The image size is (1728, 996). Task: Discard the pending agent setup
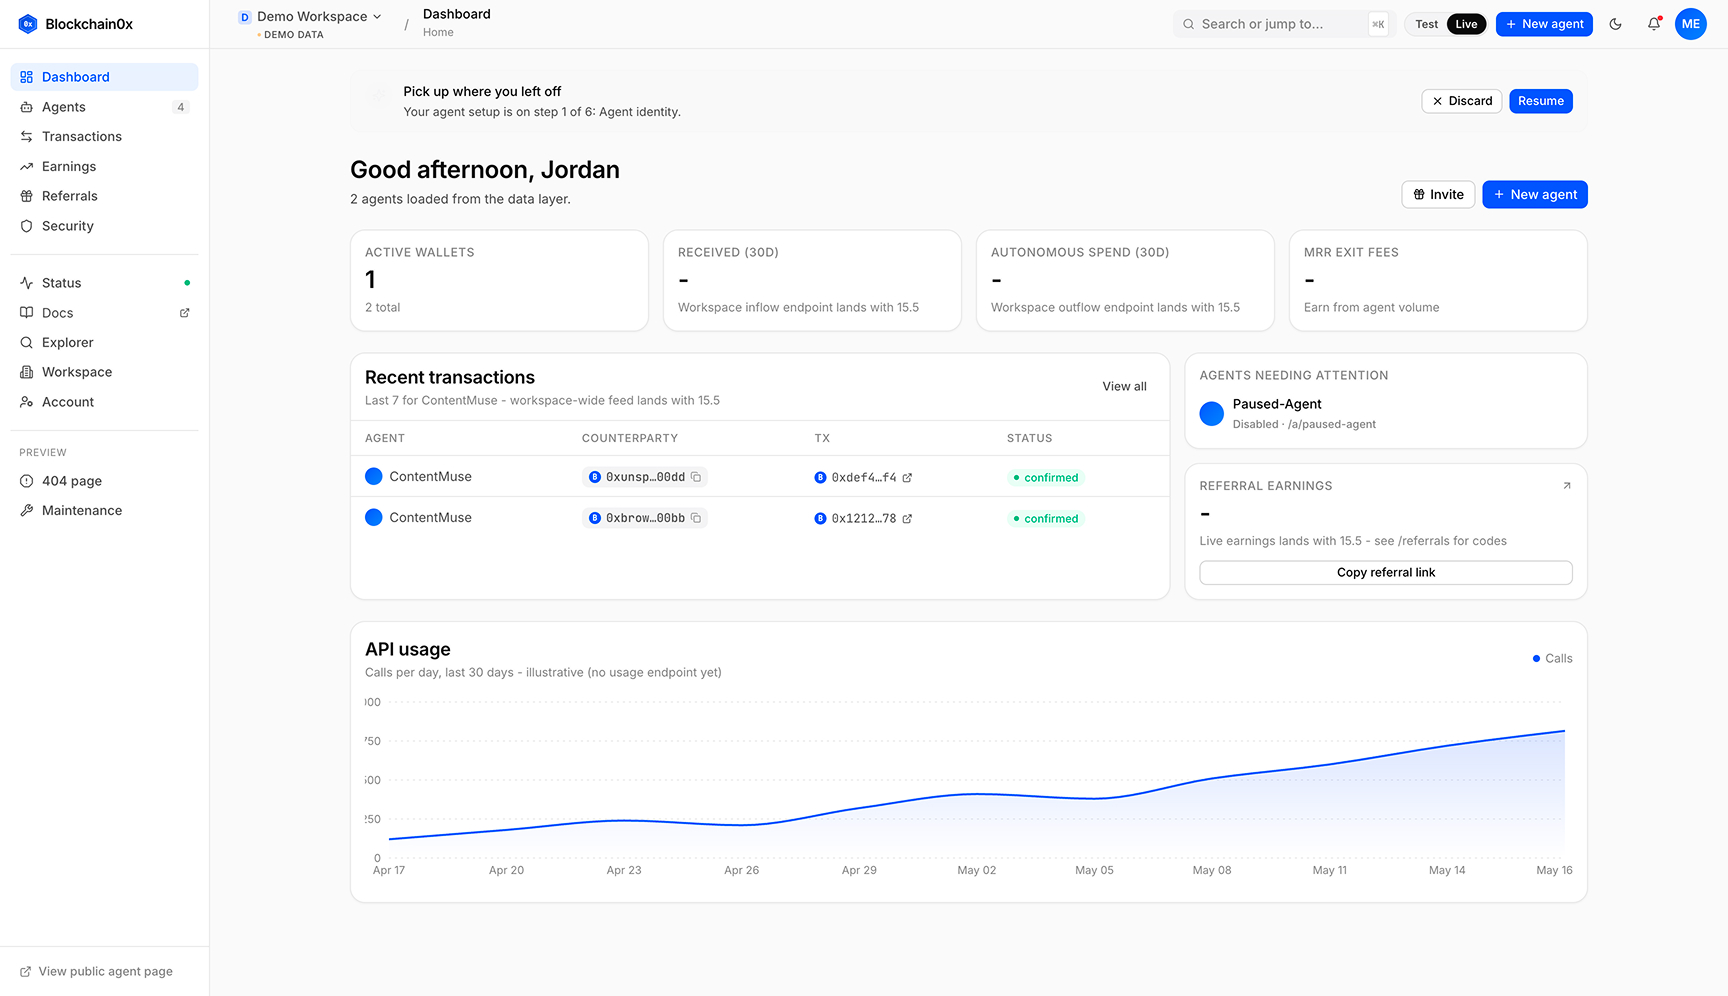[x=1461, y=101]
